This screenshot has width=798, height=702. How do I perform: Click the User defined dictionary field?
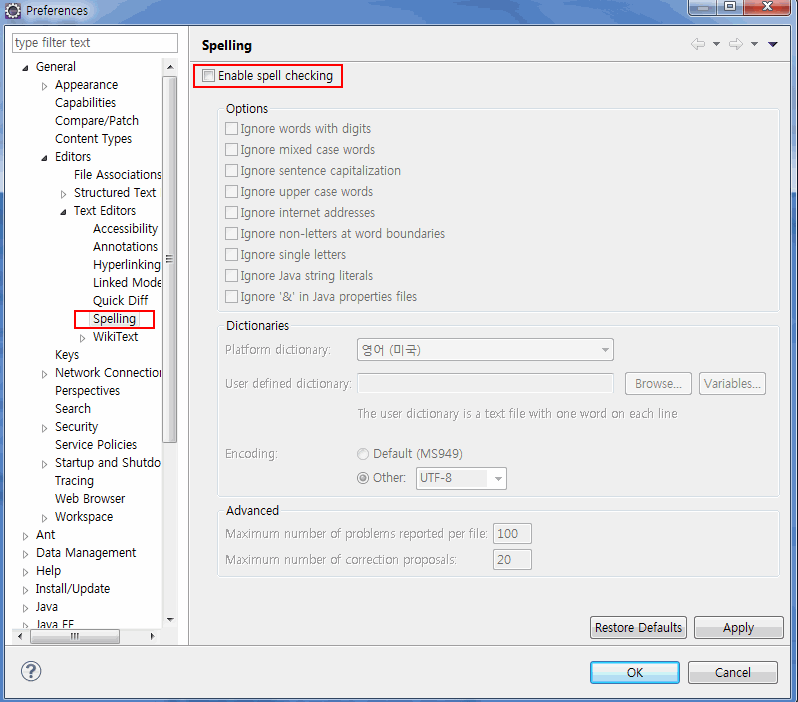click(485, 383)
